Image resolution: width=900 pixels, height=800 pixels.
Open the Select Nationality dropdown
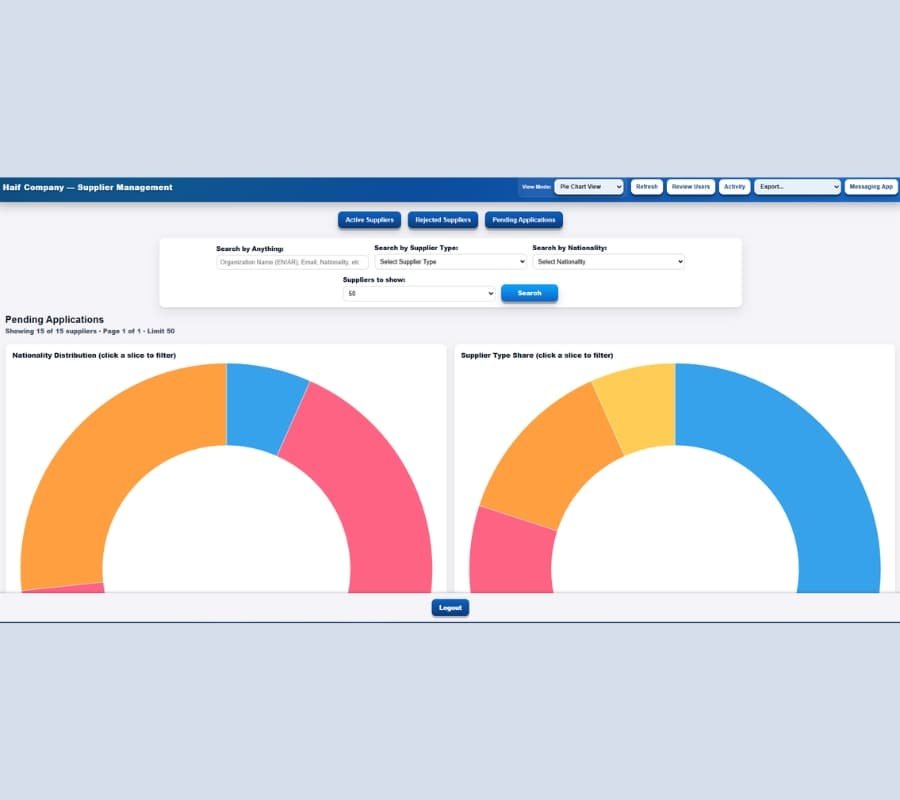[608, 261]
